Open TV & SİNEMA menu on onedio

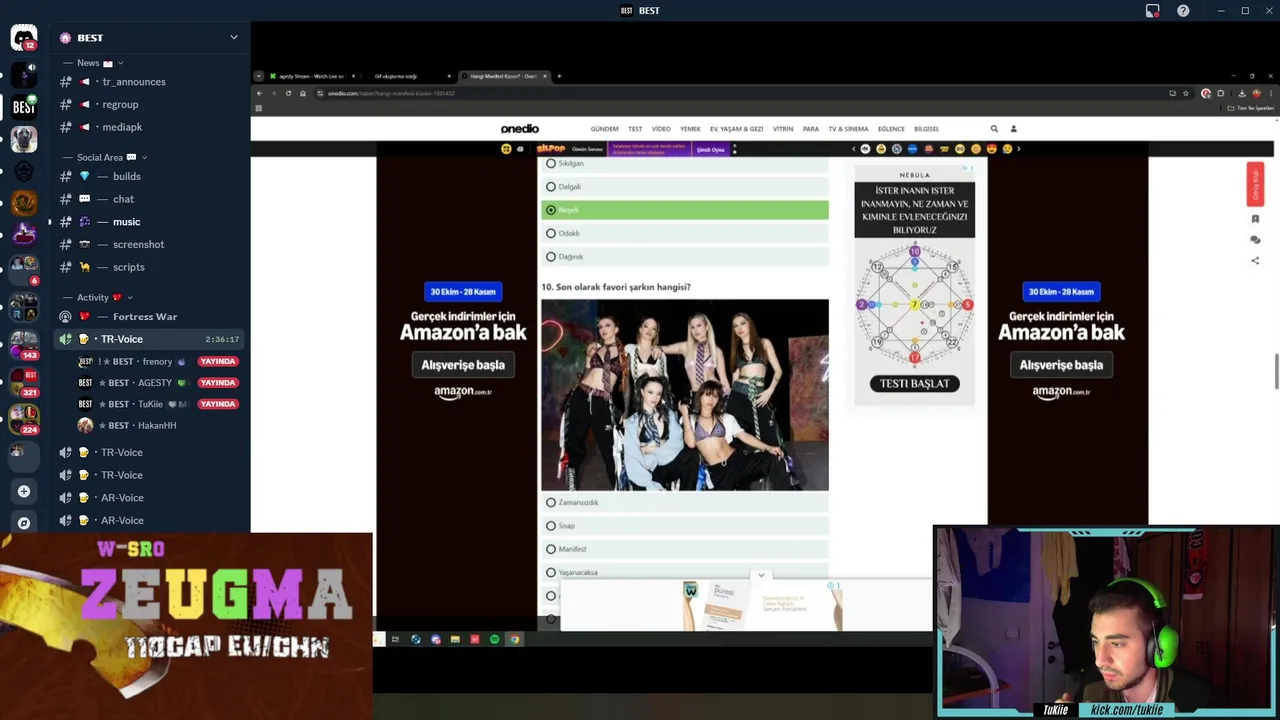click(848, 129)
